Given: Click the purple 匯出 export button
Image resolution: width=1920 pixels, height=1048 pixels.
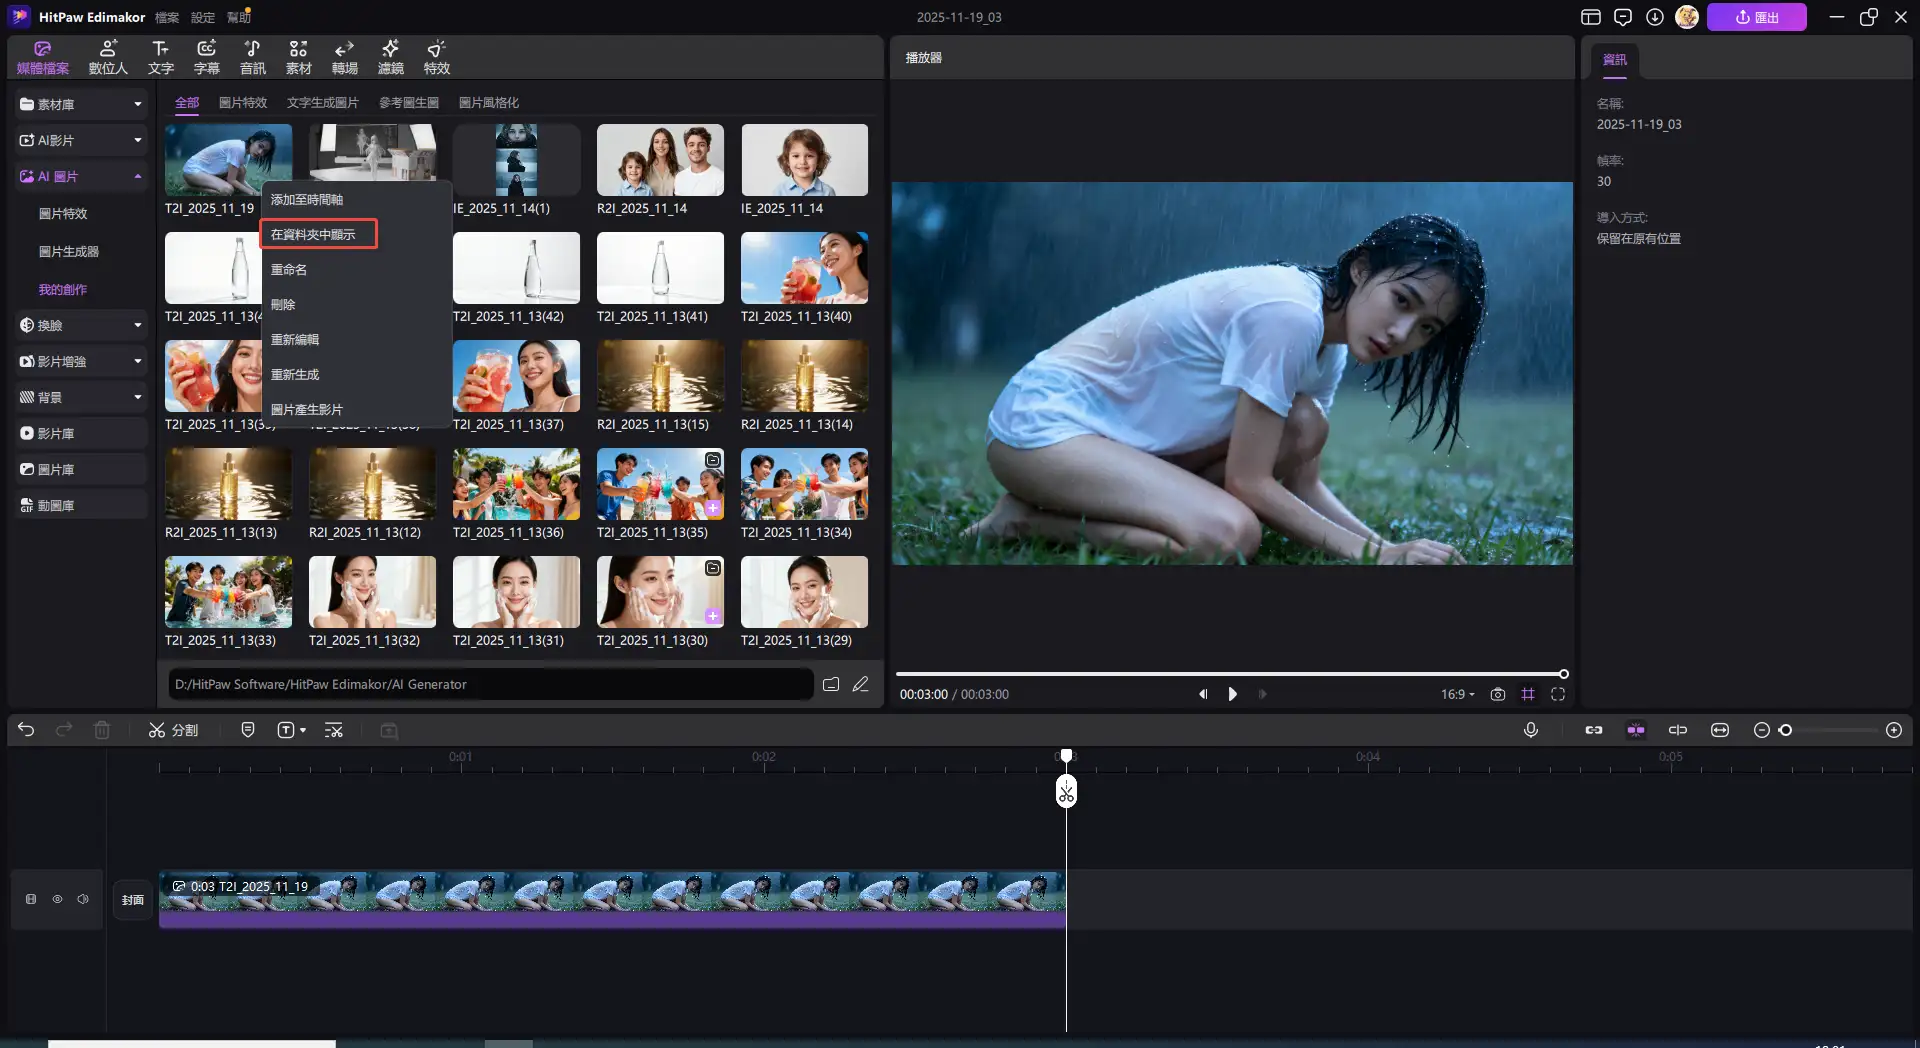Looking at the screenshot, I should pos(1756,17).
